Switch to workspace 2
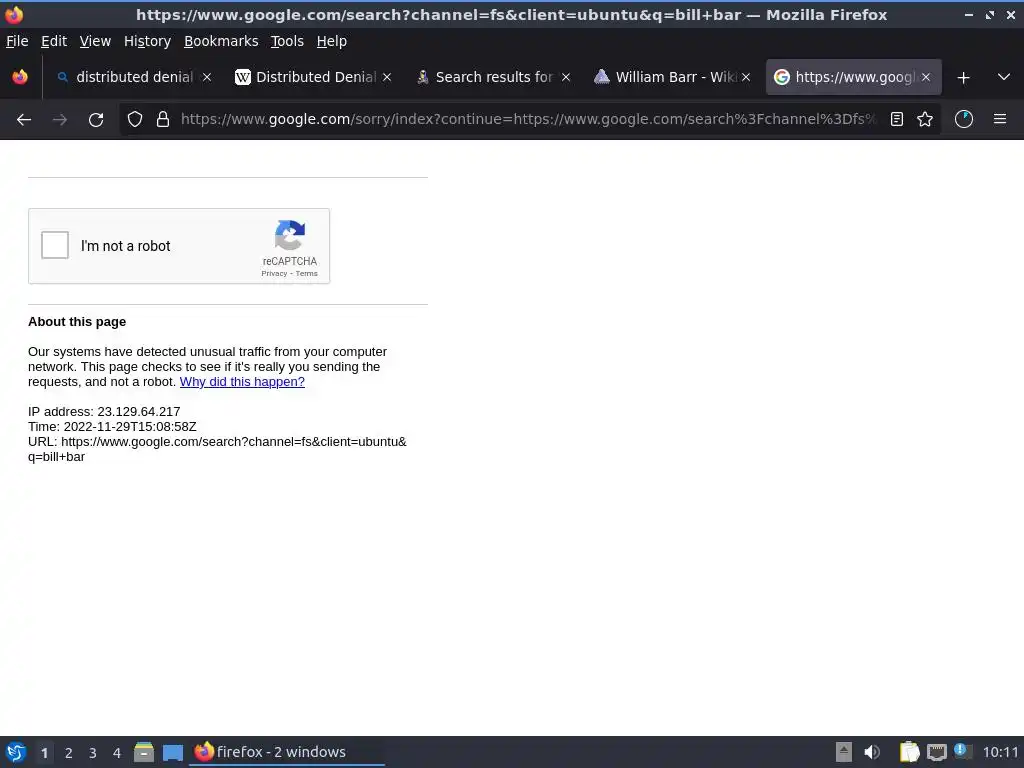Screen dimensions: 1024x768 [x=69, y=753]
